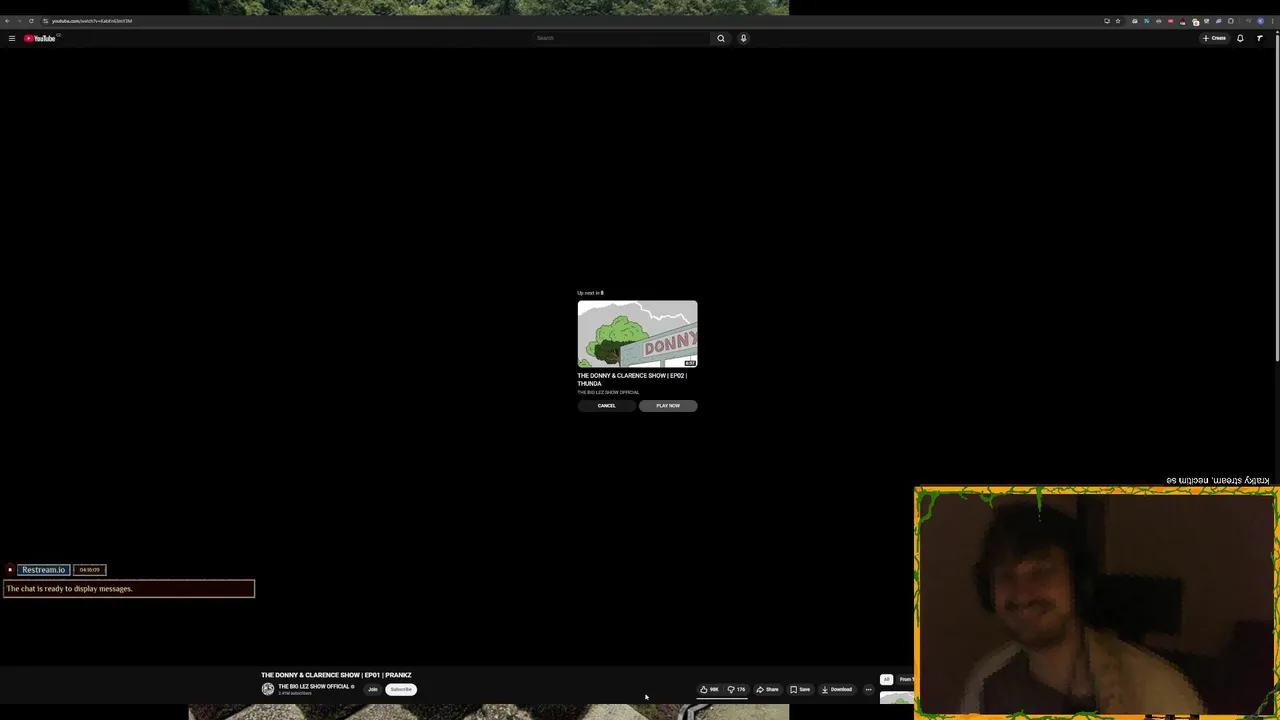Reload the page with the refresh icon
Screen dimensions: 1280x720
click(31, 21)
